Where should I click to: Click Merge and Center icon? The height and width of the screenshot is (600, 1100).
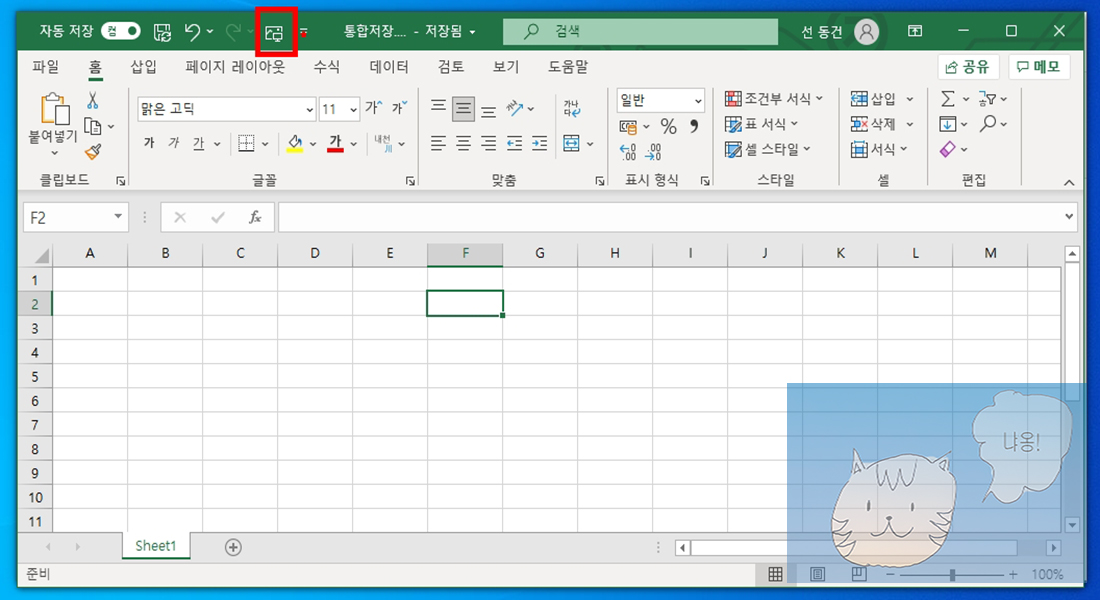pos(571,144)
